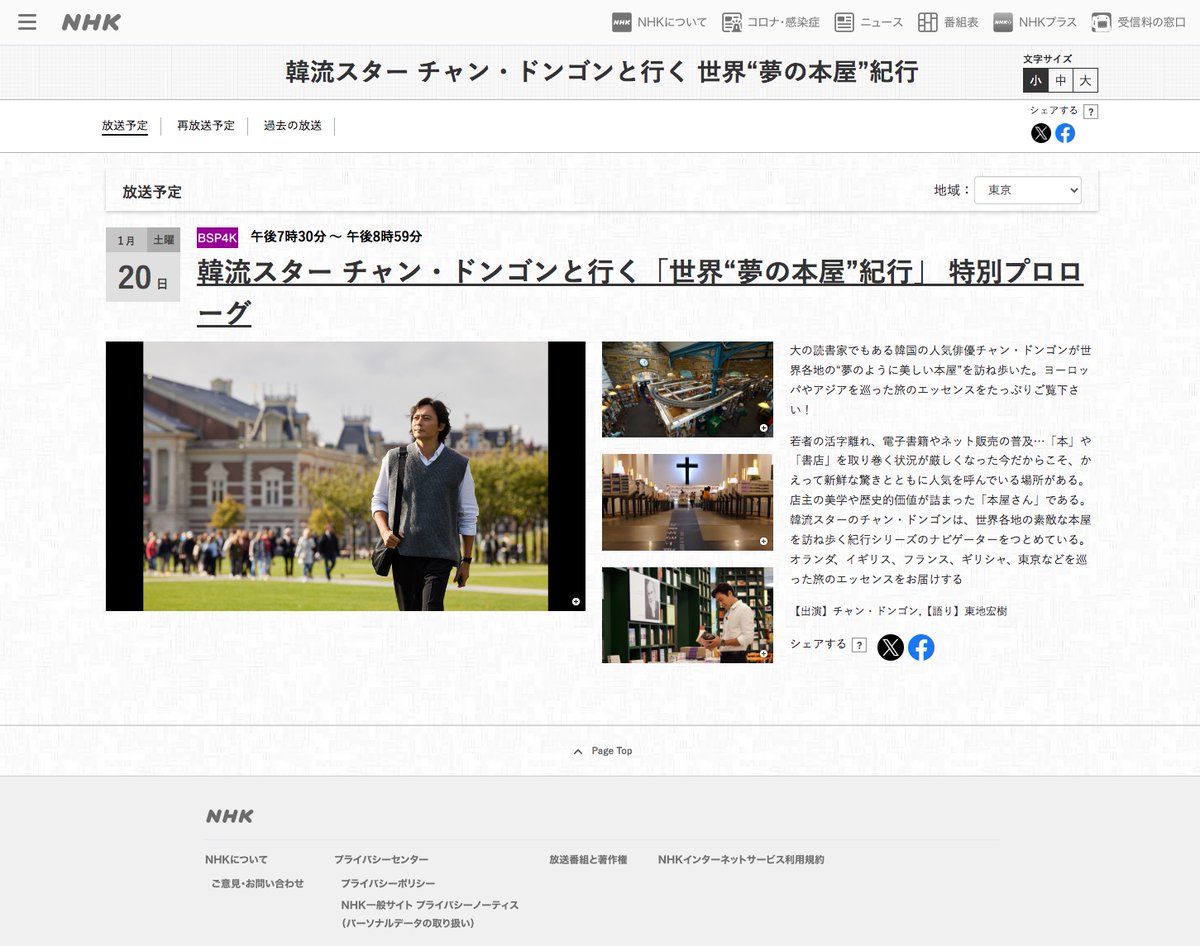
Task: Set font size to 小
Action: tap(1035, 80)
